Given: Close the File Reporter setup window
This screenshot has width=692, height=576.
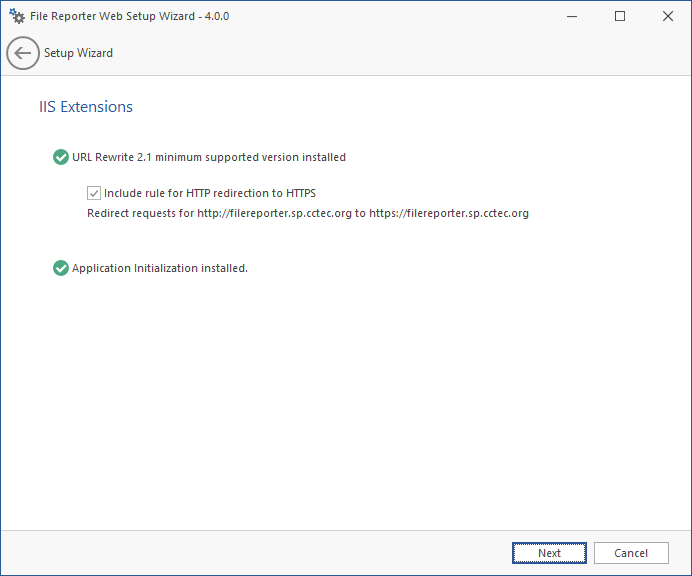Looking at the screenshot, I should (666, 16).
